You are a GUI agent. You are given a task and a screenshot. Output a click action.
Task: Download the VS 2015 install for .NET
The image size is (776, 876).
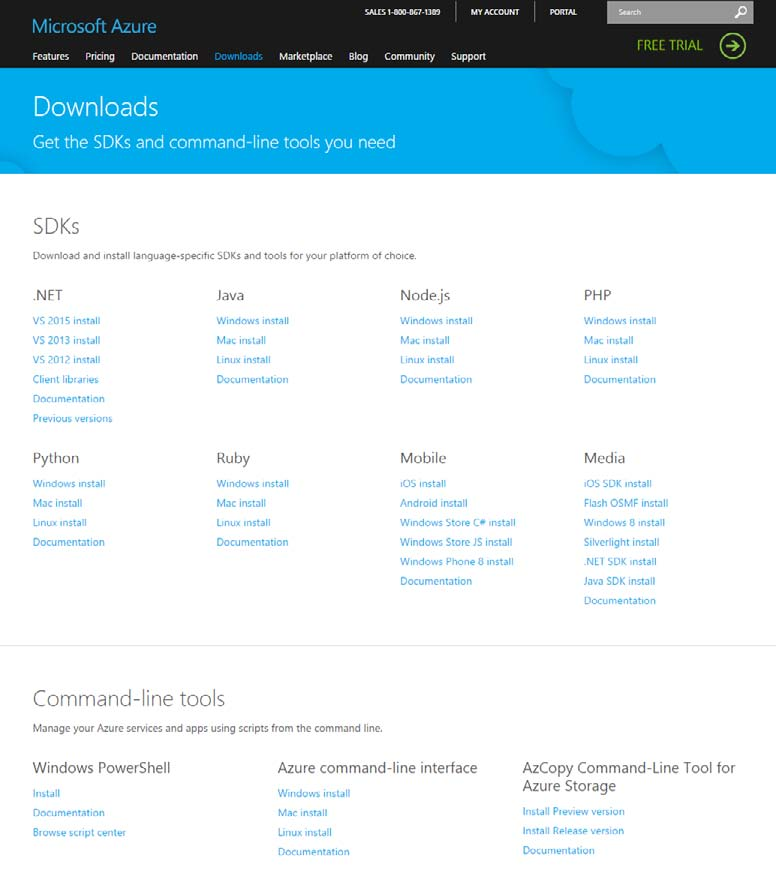coord(66,321)
